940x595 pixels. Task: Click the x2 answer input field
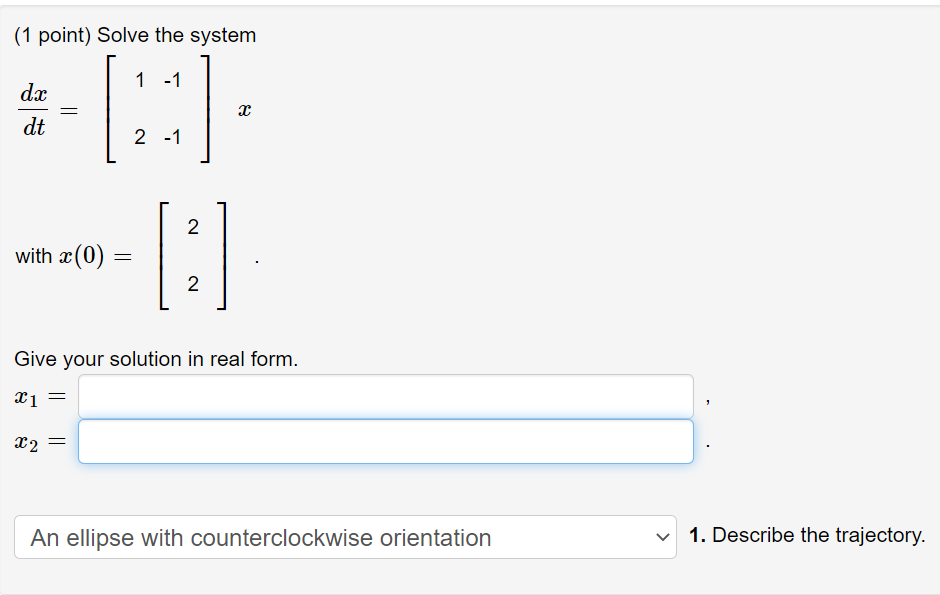pyautogui.click(x=385, y=440)
